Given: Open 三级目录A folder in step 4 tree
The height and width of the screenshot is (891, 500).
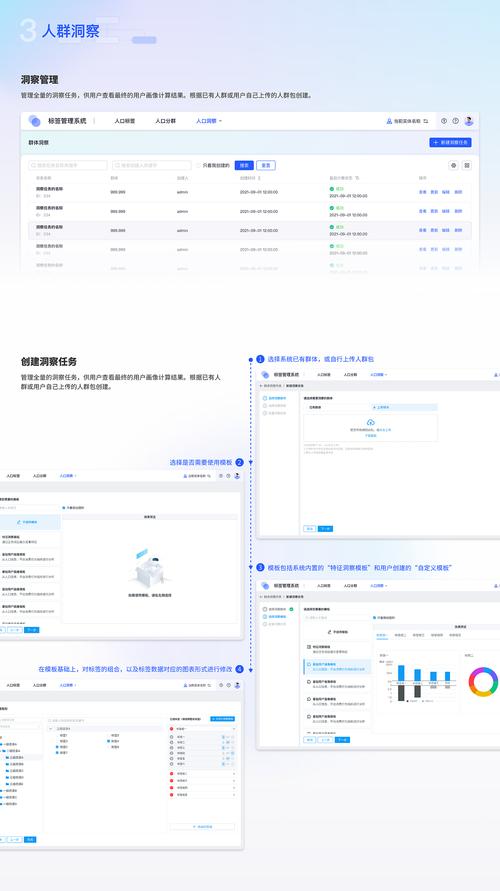Looking at the screenshot, I should [14, 757].
